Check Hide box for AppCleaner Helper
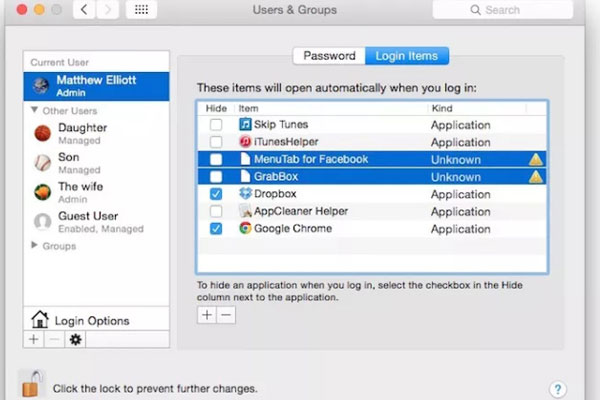This screenshot has width=600, height=400. point(216,211)
